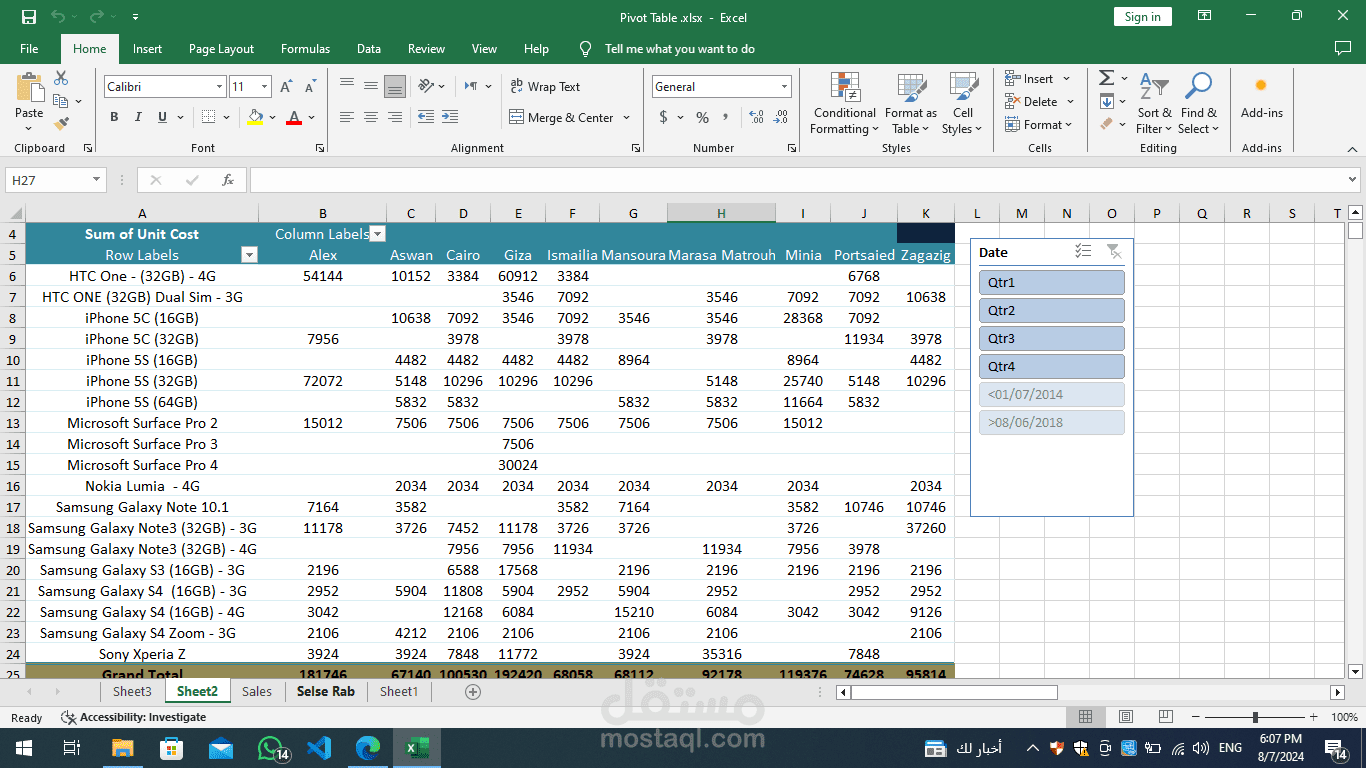This screenshot has width=1366, height=768.
Task: Open the Format cells menu
Action: tap(1038, 125)
